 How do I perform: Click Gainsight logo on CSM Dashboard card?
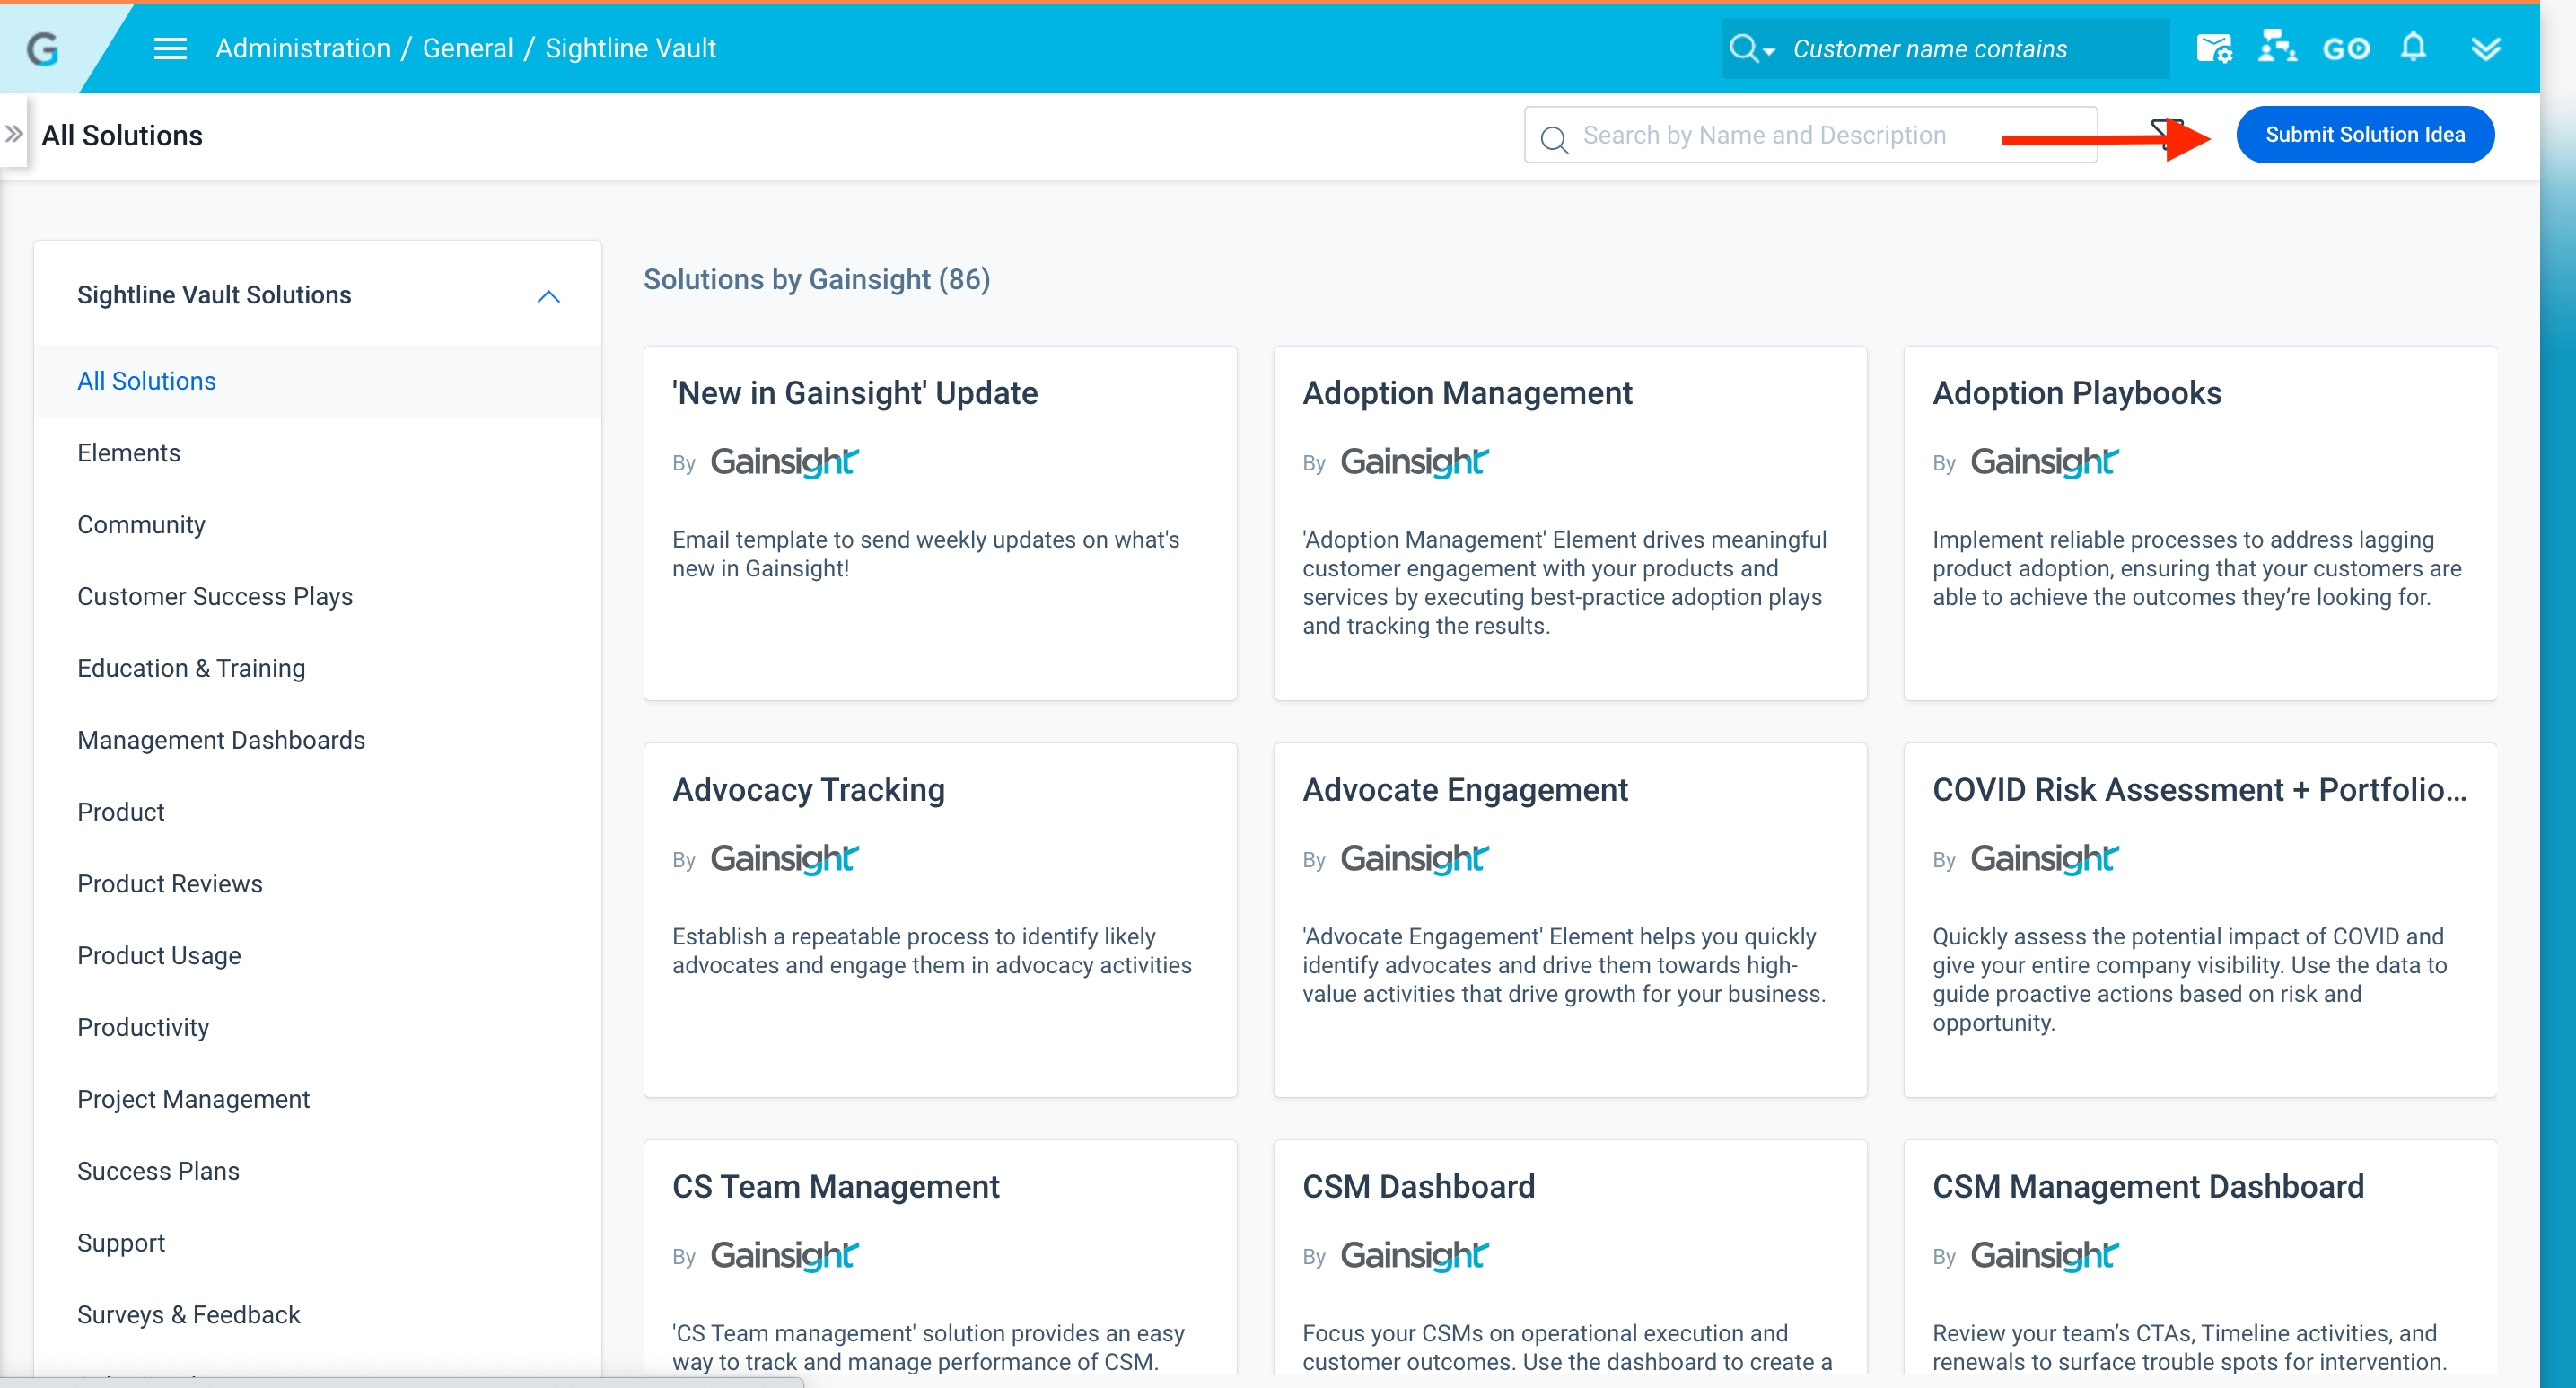[1415, 1256]
